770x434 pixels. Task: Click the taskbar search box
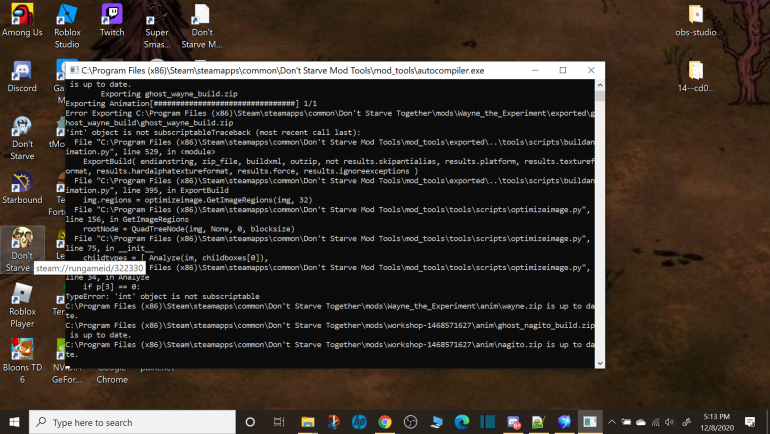pos(130,422)
